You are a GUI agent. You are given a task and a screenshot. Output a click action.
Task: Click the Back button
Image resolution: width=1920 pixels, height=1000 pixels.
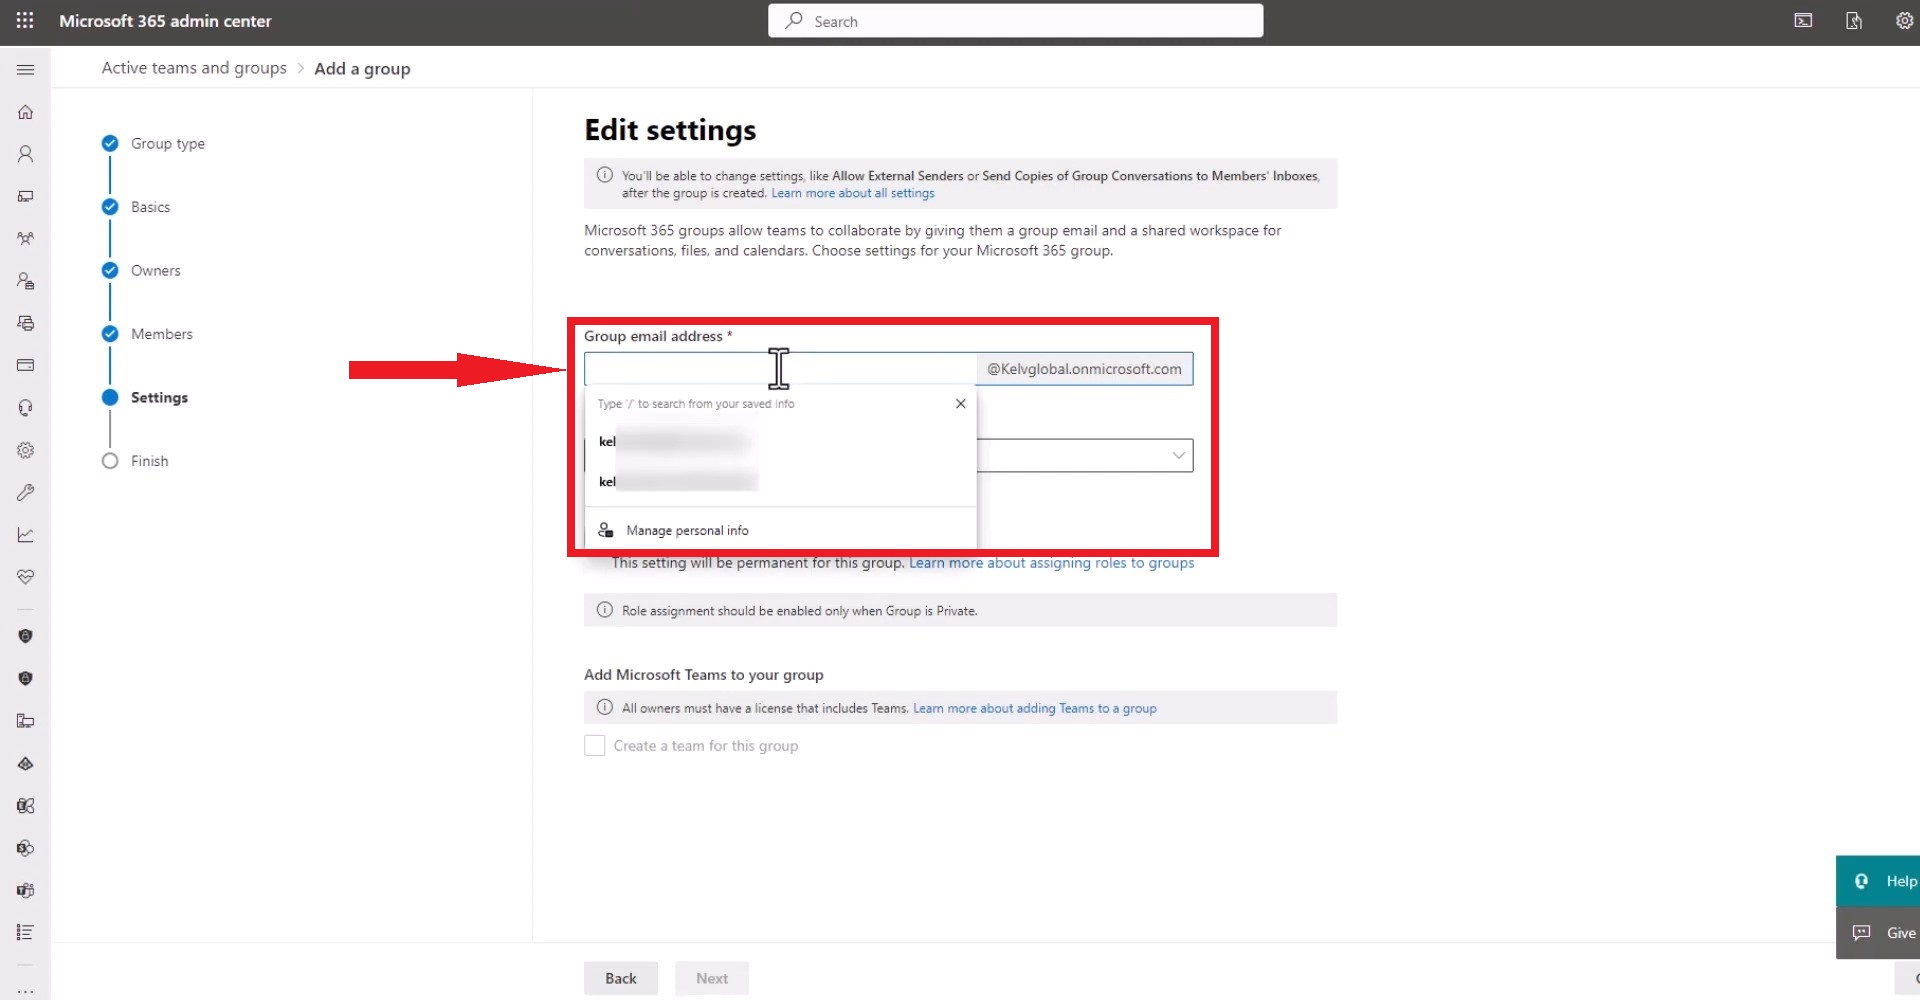coord(621,978)
